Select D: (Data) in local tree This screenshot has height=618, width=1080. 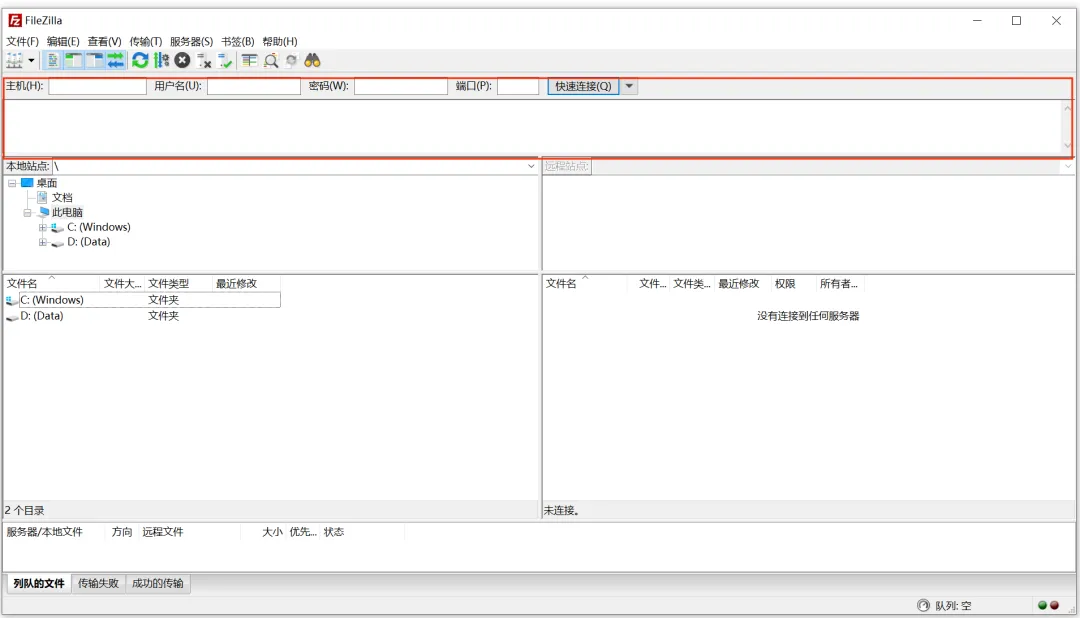(x=88, y=243)
